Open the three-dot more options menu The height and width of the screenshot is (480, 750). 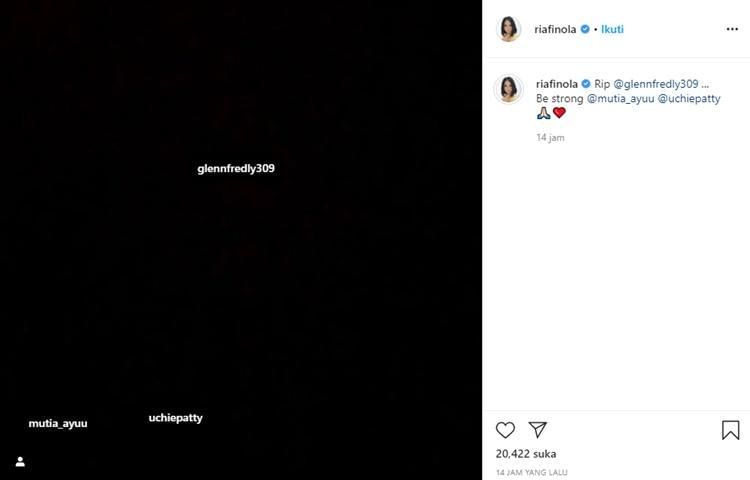coord(732,30)
